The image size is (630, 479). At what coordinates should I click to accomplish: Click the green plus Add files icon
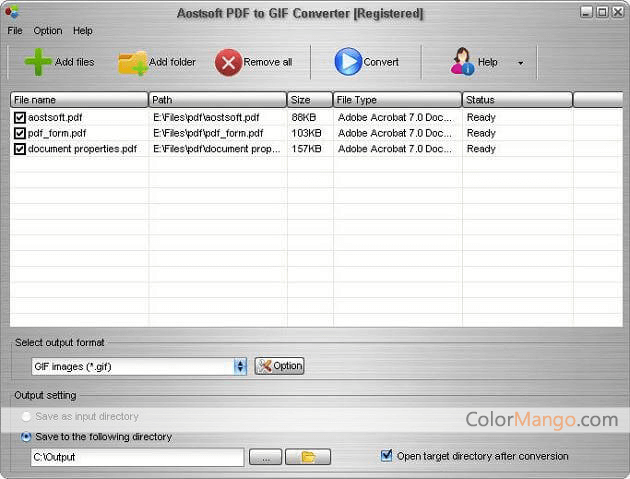point(38,62)
